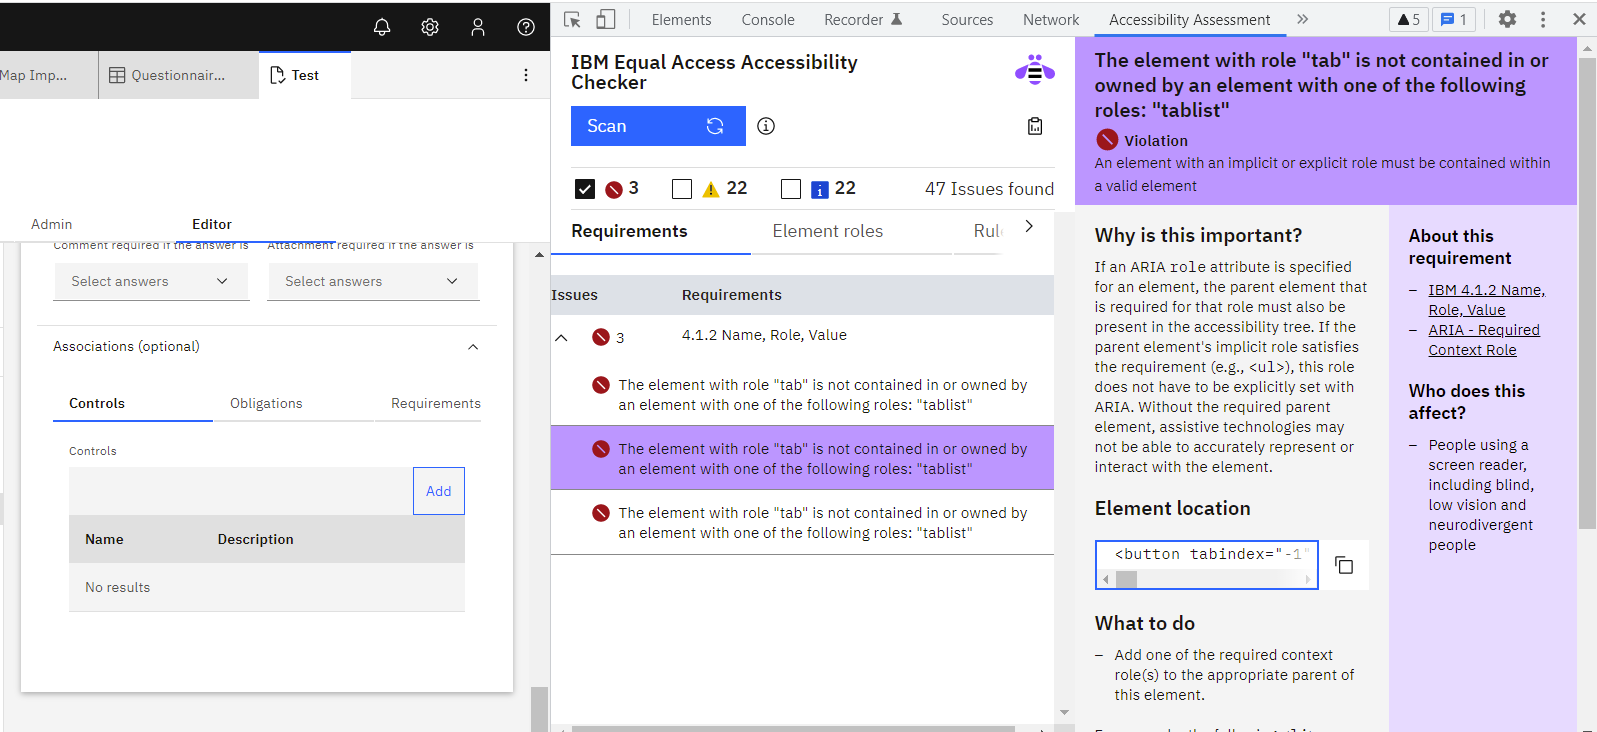1597x732 pixels.
Task: Switch to the Questionnair... tab
Action: pyautogui.click(x=178, y=75)
